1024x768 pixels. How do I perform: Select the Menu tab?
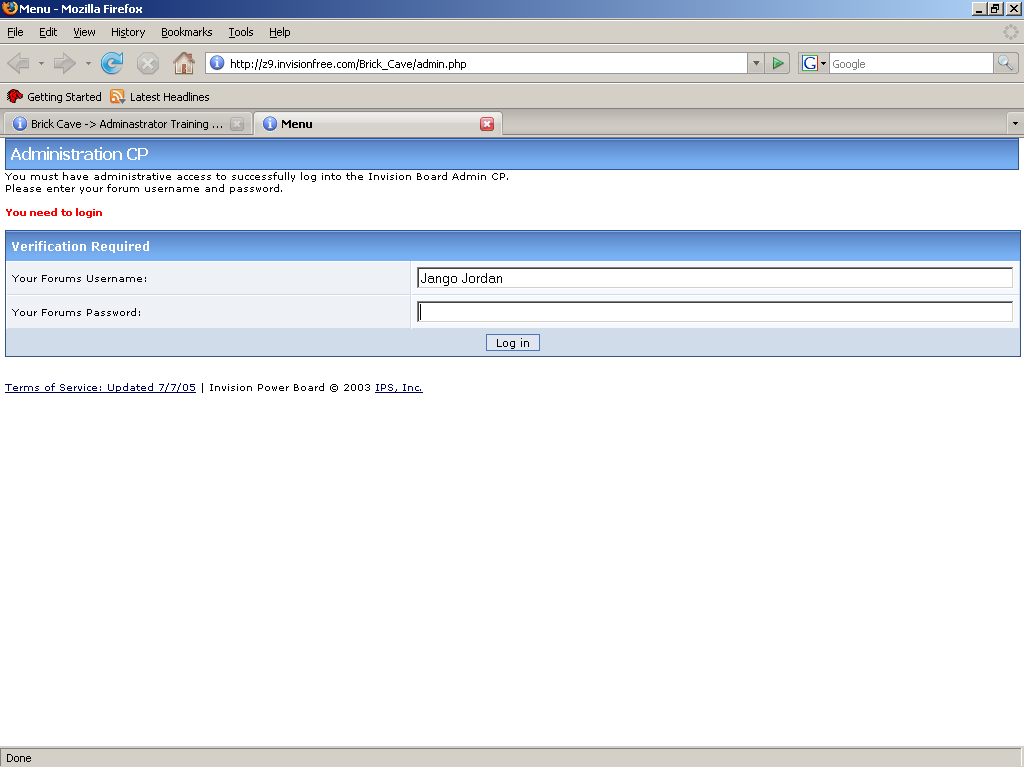pos(377,124)
